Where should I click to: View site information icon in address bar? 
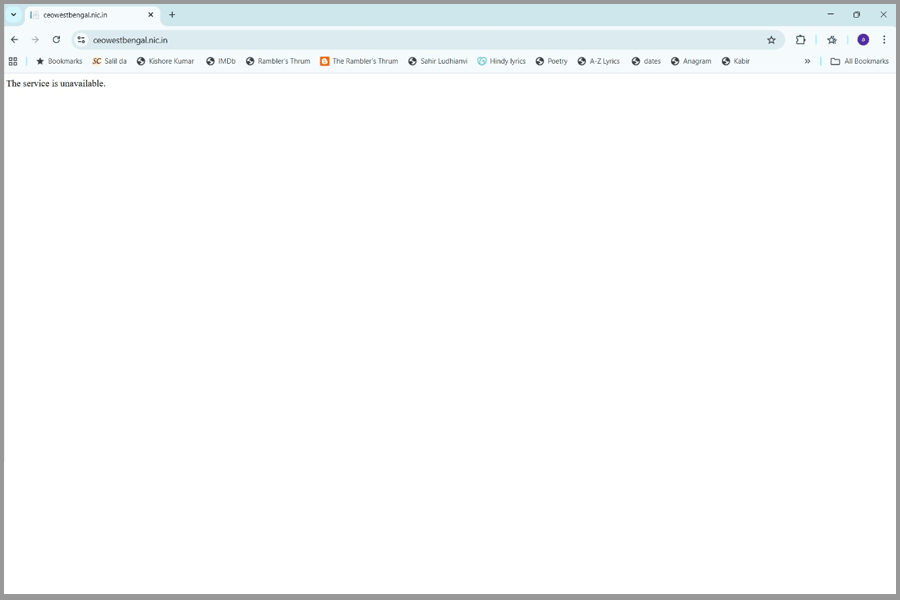pyautogui.click(x=82, y=40)
